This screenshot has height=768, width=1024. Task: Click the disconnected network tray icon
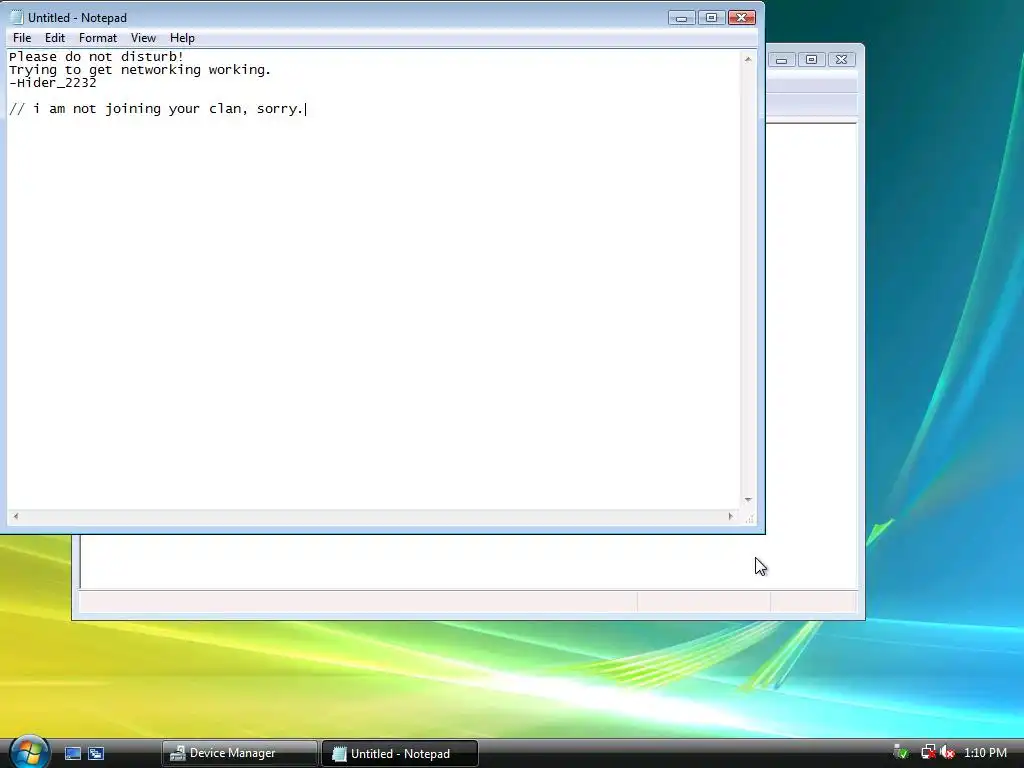coord(928,752)
